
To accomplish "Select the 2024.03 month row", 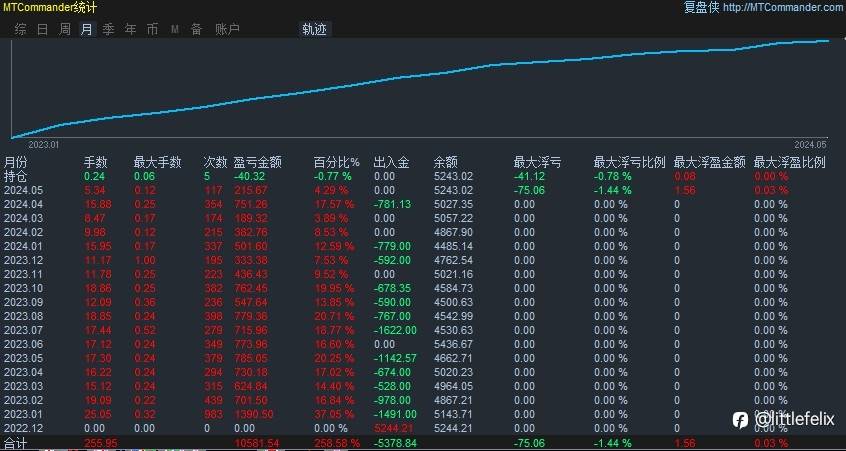I will pos(423,218).
